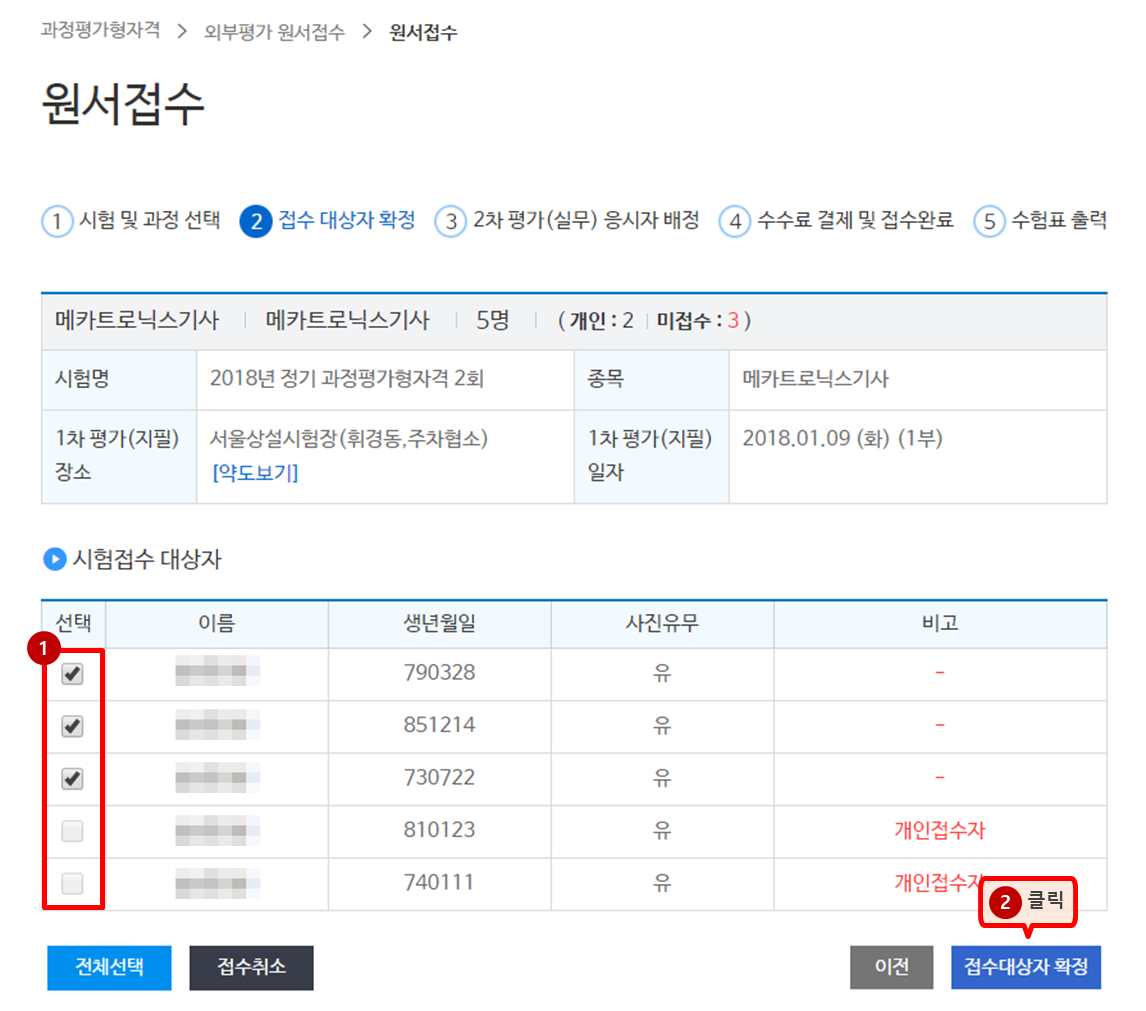Screen dimensions: 1146x1011
Task: Click the 생년월일 column header
Action: [440, 624]
